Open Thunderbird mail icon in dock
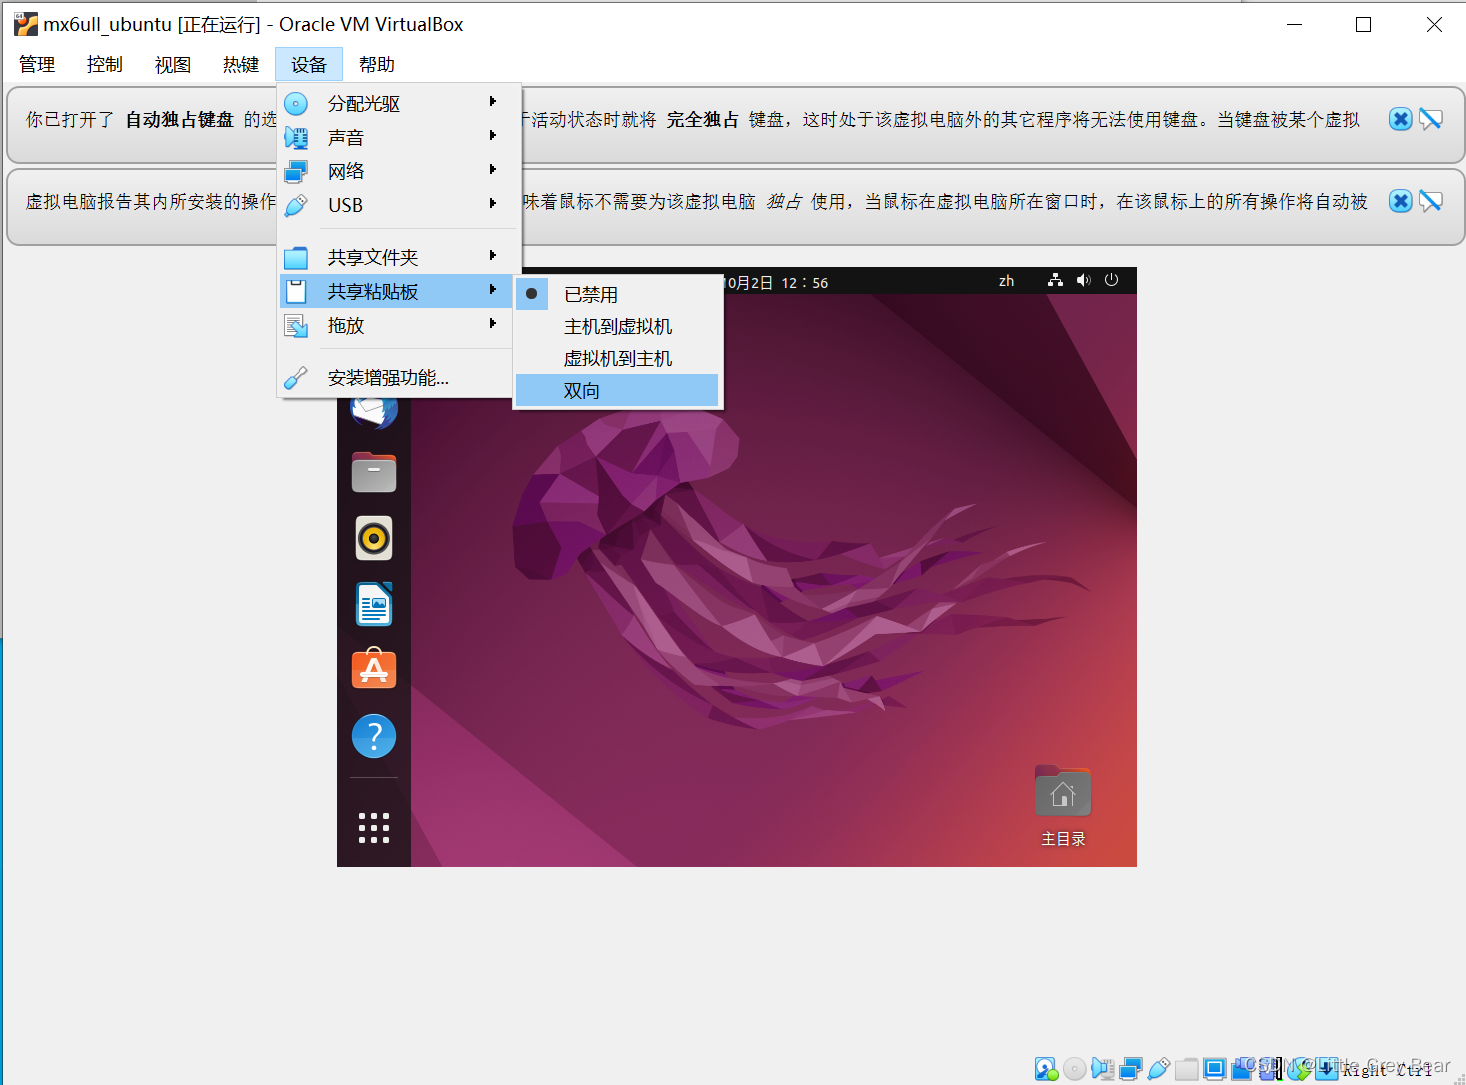1466x1085 pixels. [x=374, y=410]
